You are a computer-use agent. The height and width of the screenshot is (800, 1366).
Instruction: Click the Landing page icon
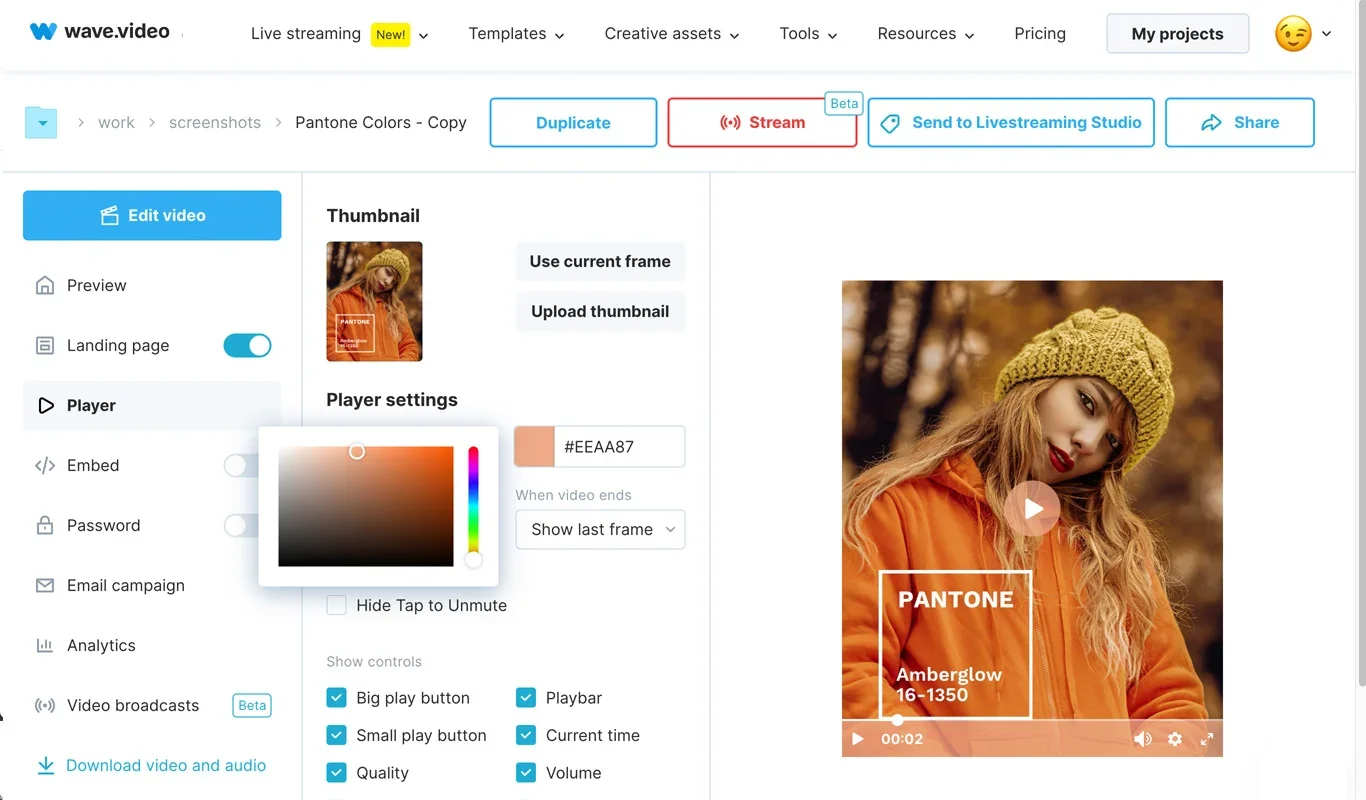coord(45,345)
